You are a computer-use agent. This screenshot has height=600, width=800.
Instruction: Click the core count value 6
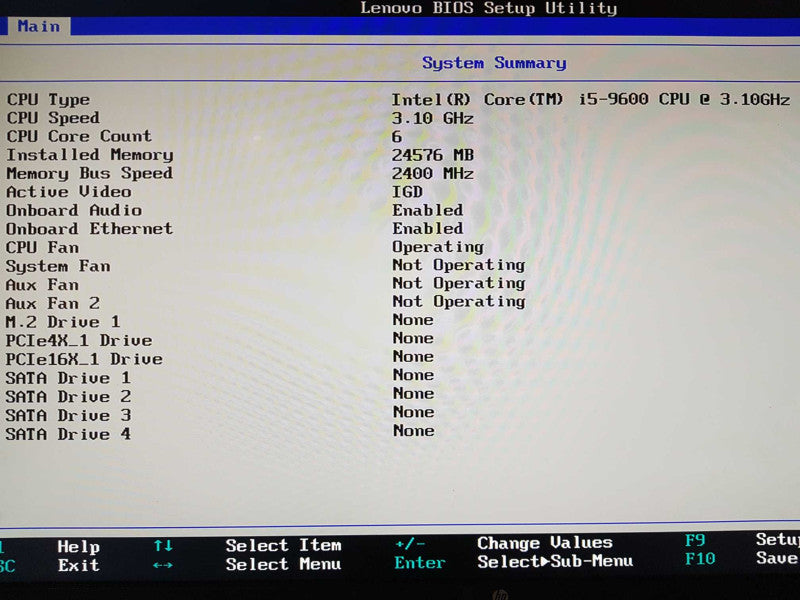[397, 137]
